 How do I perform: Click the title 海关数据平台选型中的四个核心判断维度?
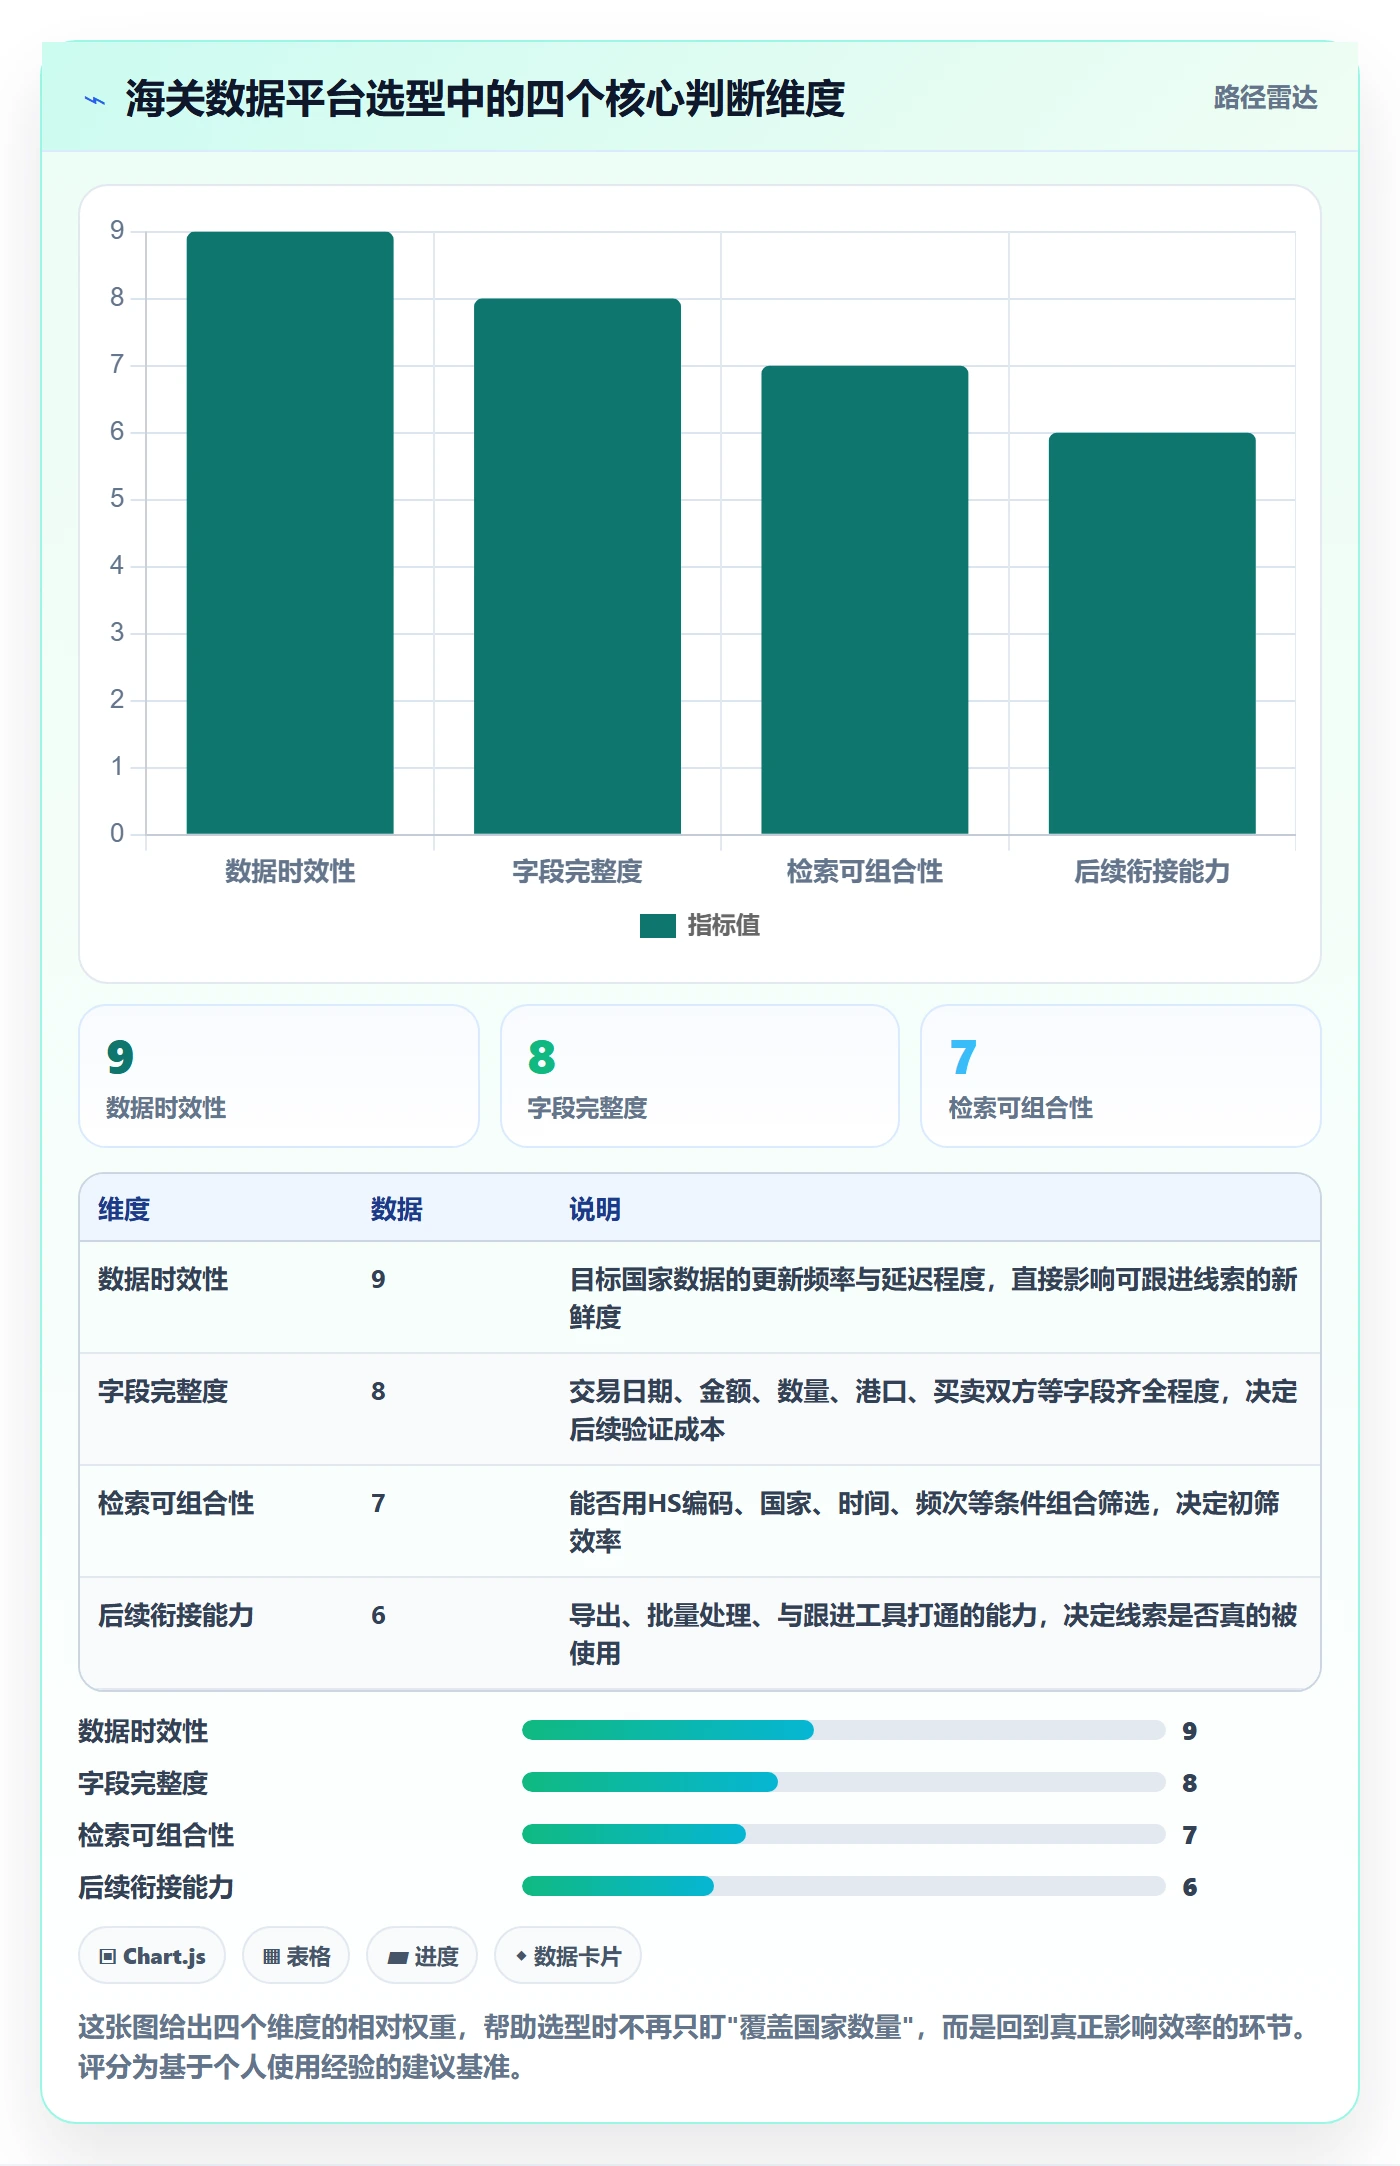[485, 99]
